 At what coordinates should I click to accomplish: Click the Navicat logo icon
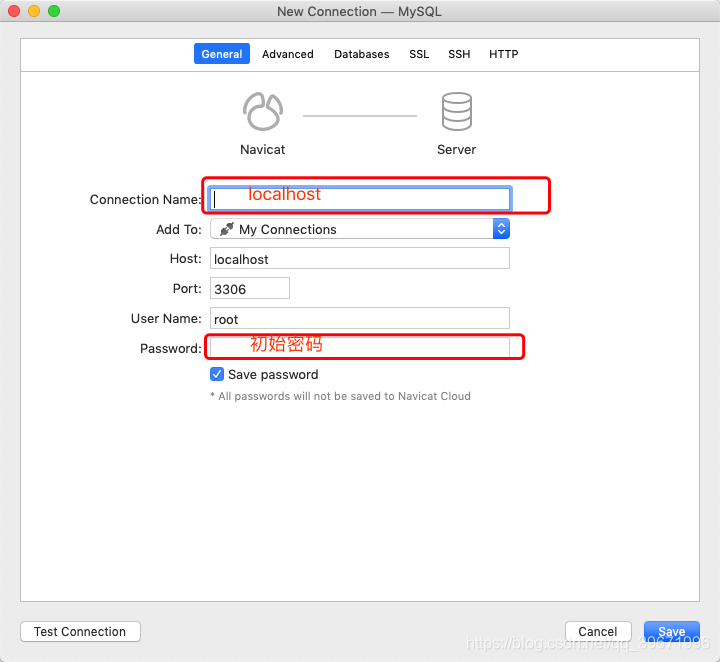click(x=263, y=112)
